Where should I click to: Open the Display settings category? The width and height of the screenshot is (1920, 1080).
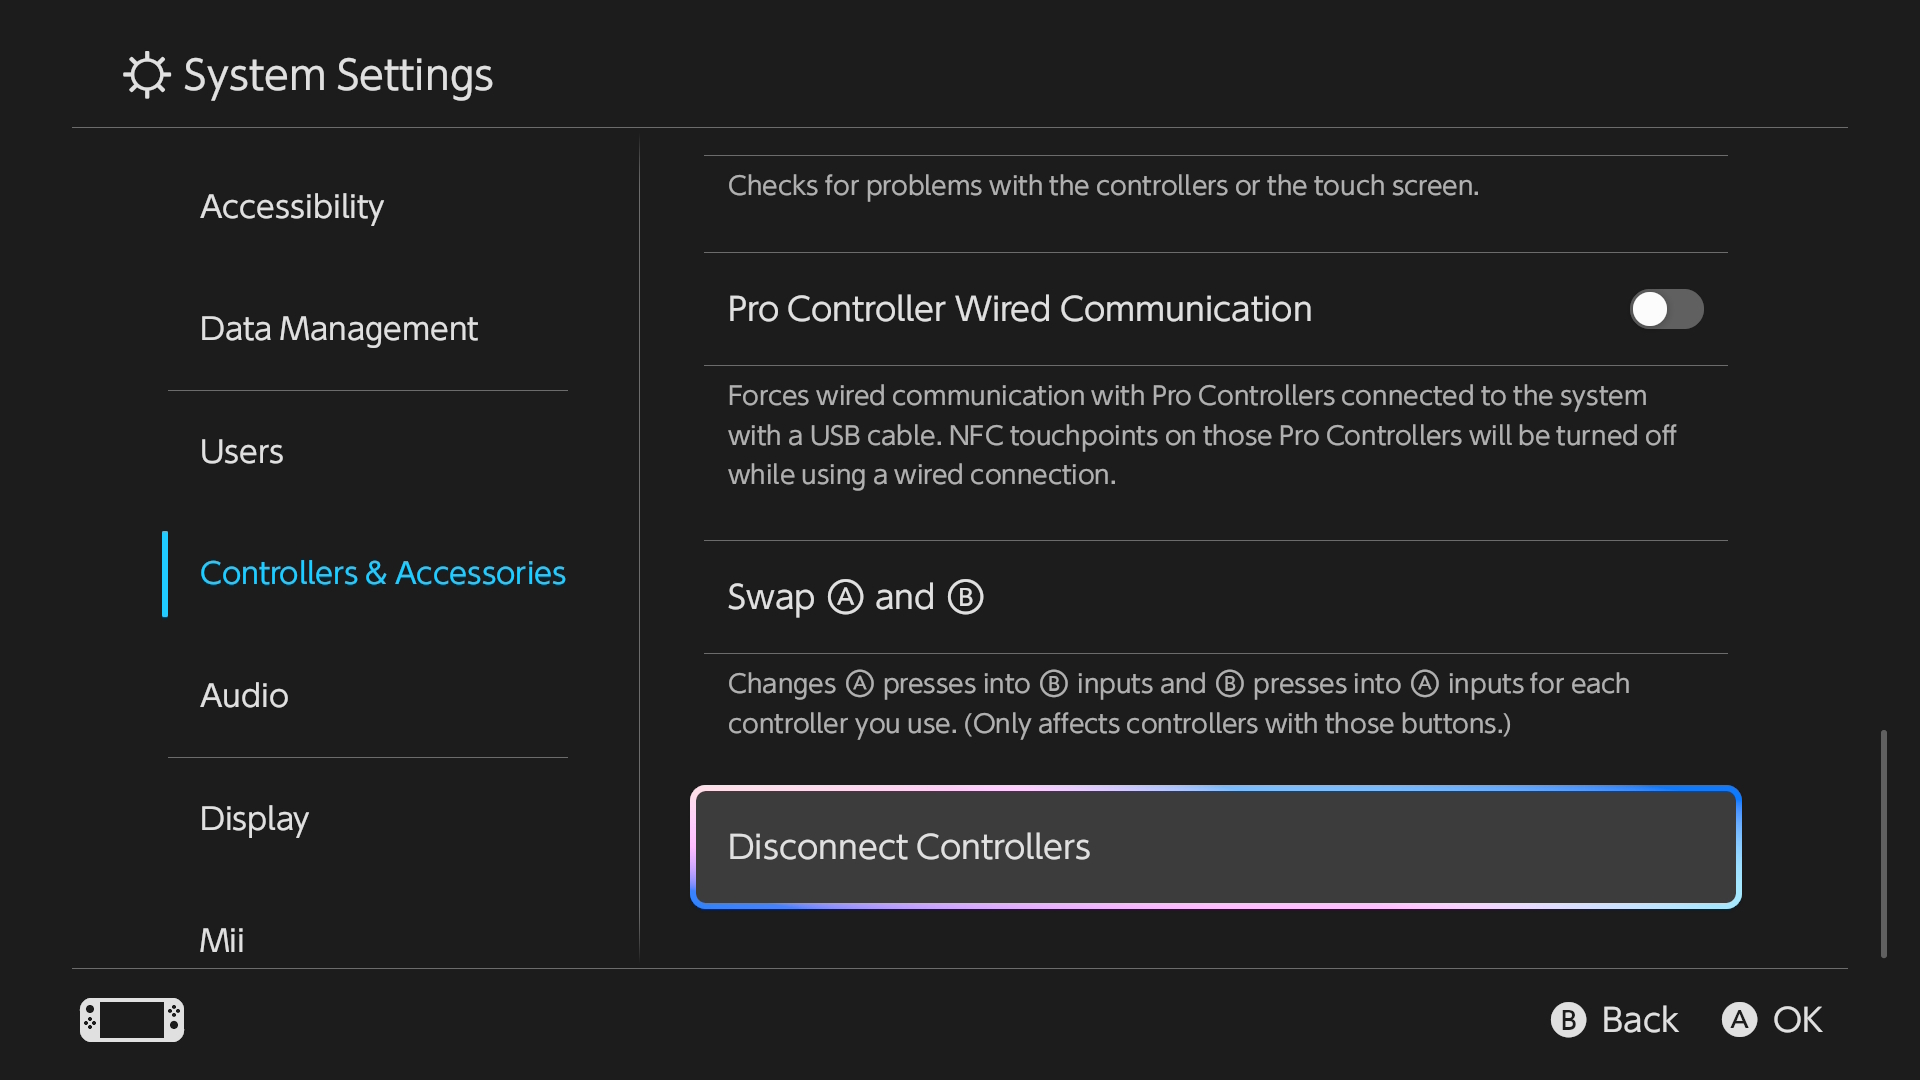254,819
